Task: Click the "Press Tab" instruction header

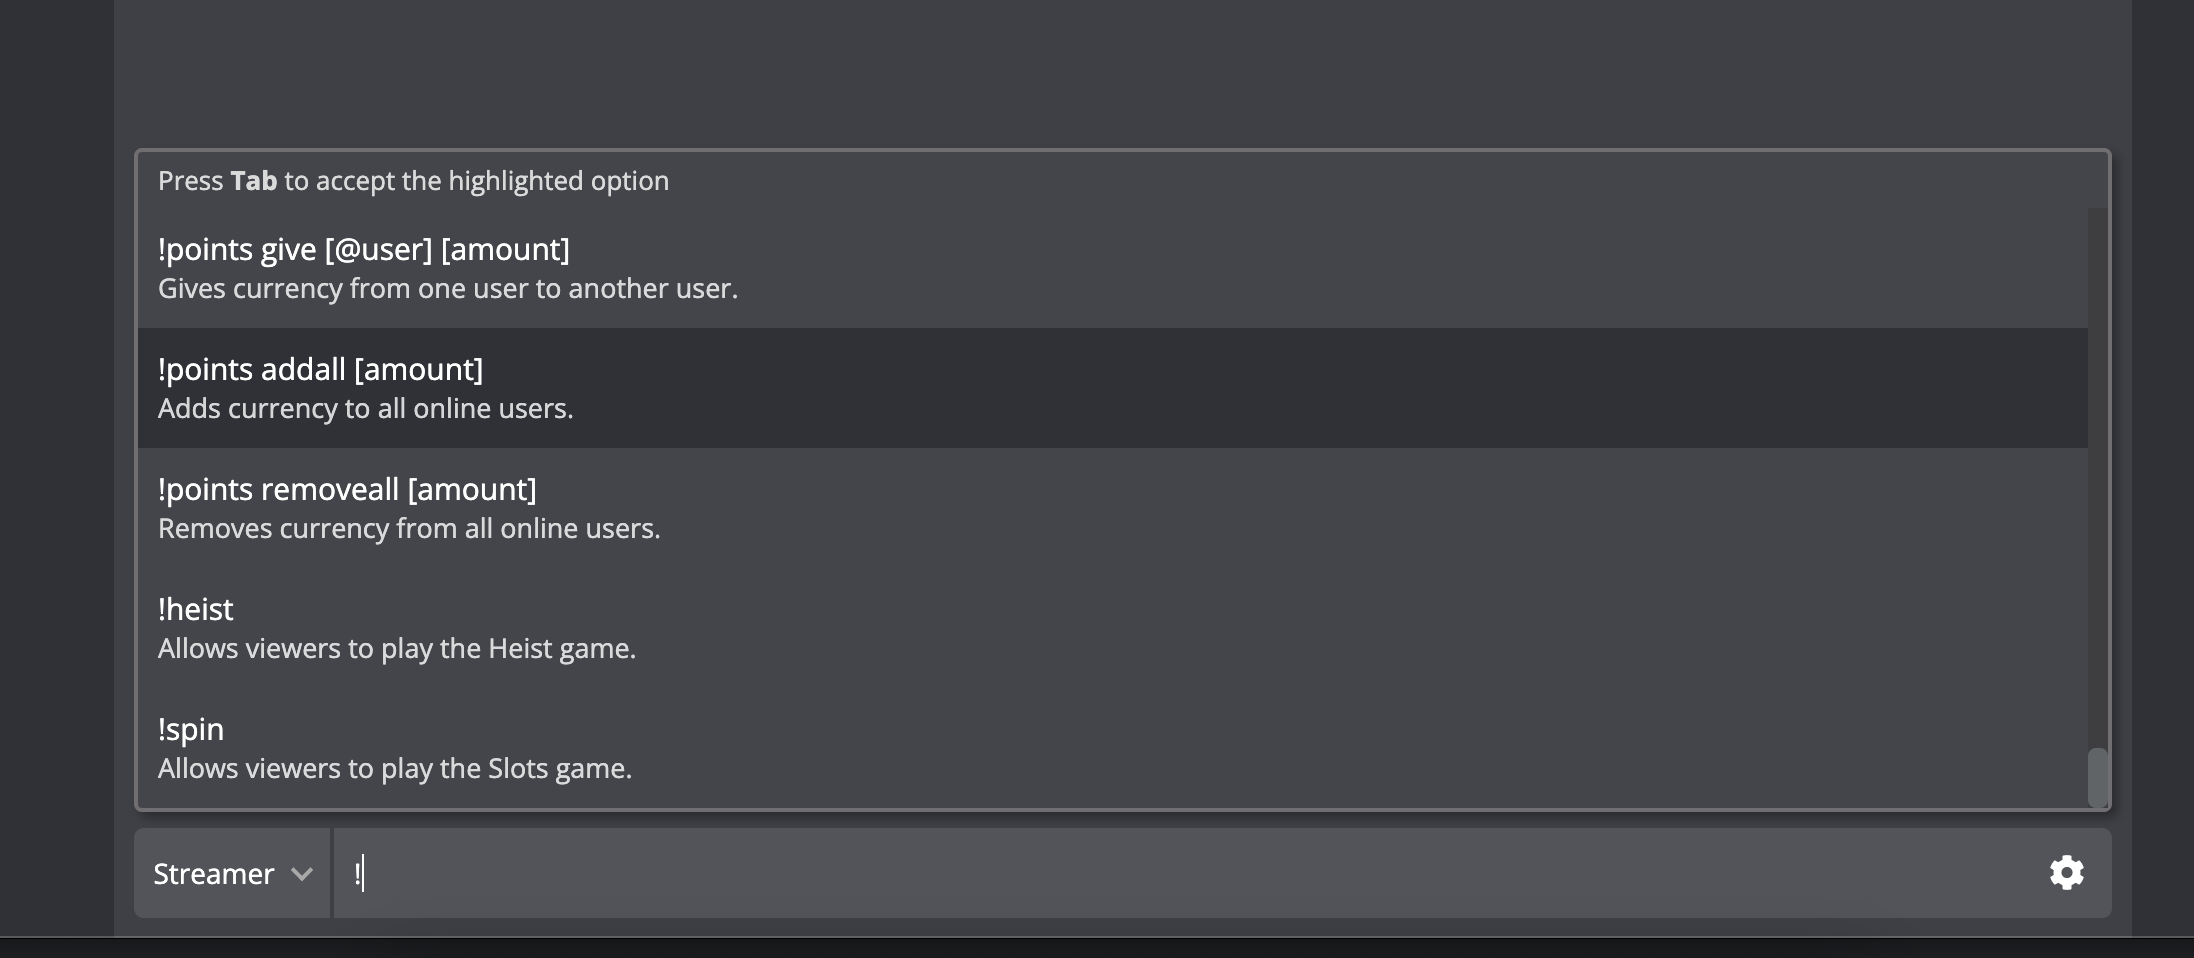Action: pyautogui.click(x=413, y=181)
